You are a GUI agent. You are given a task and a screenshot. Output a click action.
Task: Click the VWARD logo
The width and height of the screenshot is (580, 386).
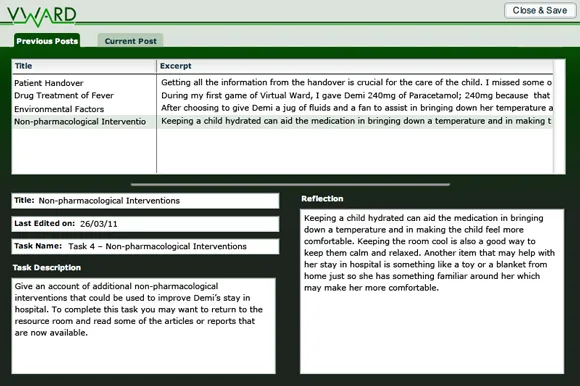[41, 16]
